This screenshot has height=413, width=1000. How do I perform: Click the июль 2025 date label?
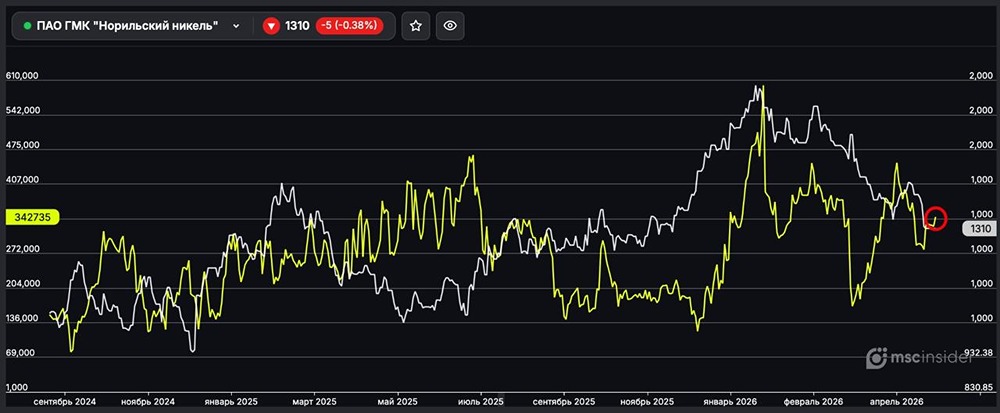pos(481,402)
